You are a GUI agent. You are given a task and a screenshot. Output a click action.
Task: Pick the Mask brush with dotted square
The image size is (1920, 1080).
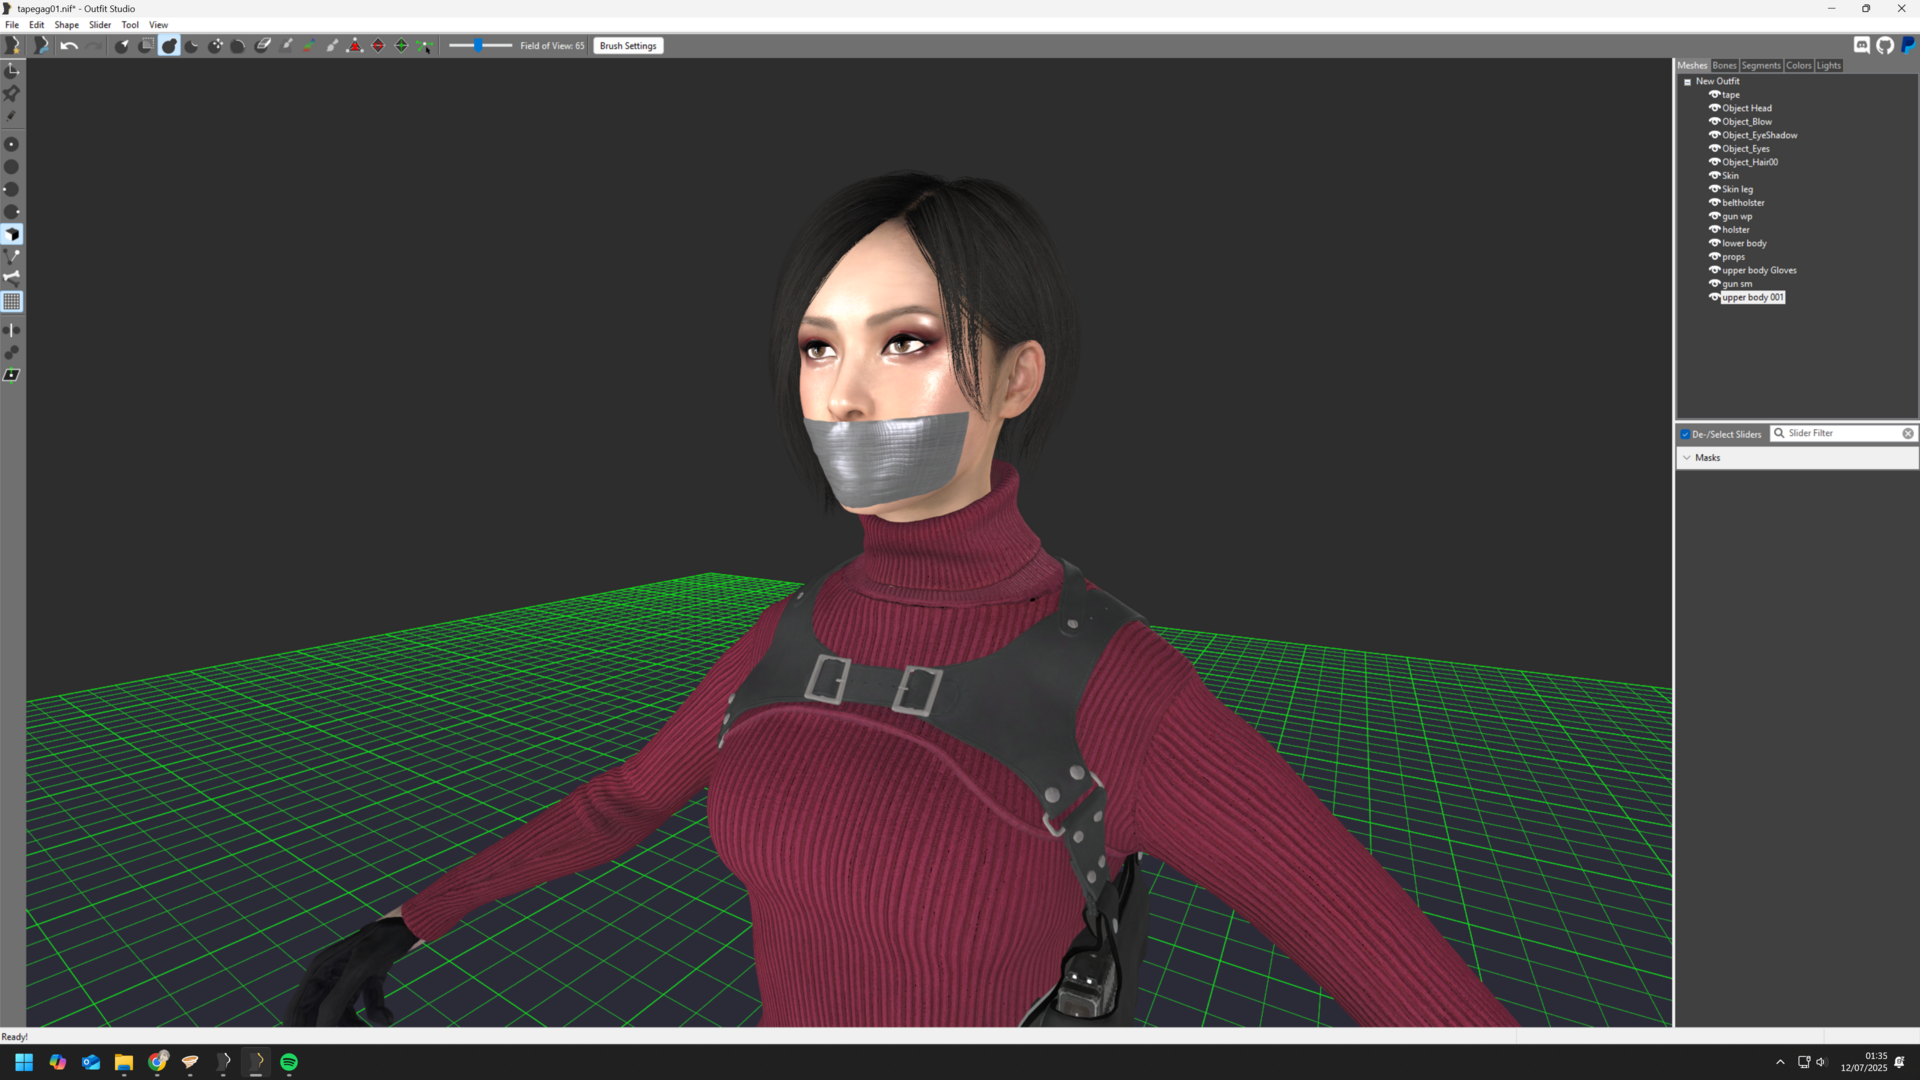146,46
